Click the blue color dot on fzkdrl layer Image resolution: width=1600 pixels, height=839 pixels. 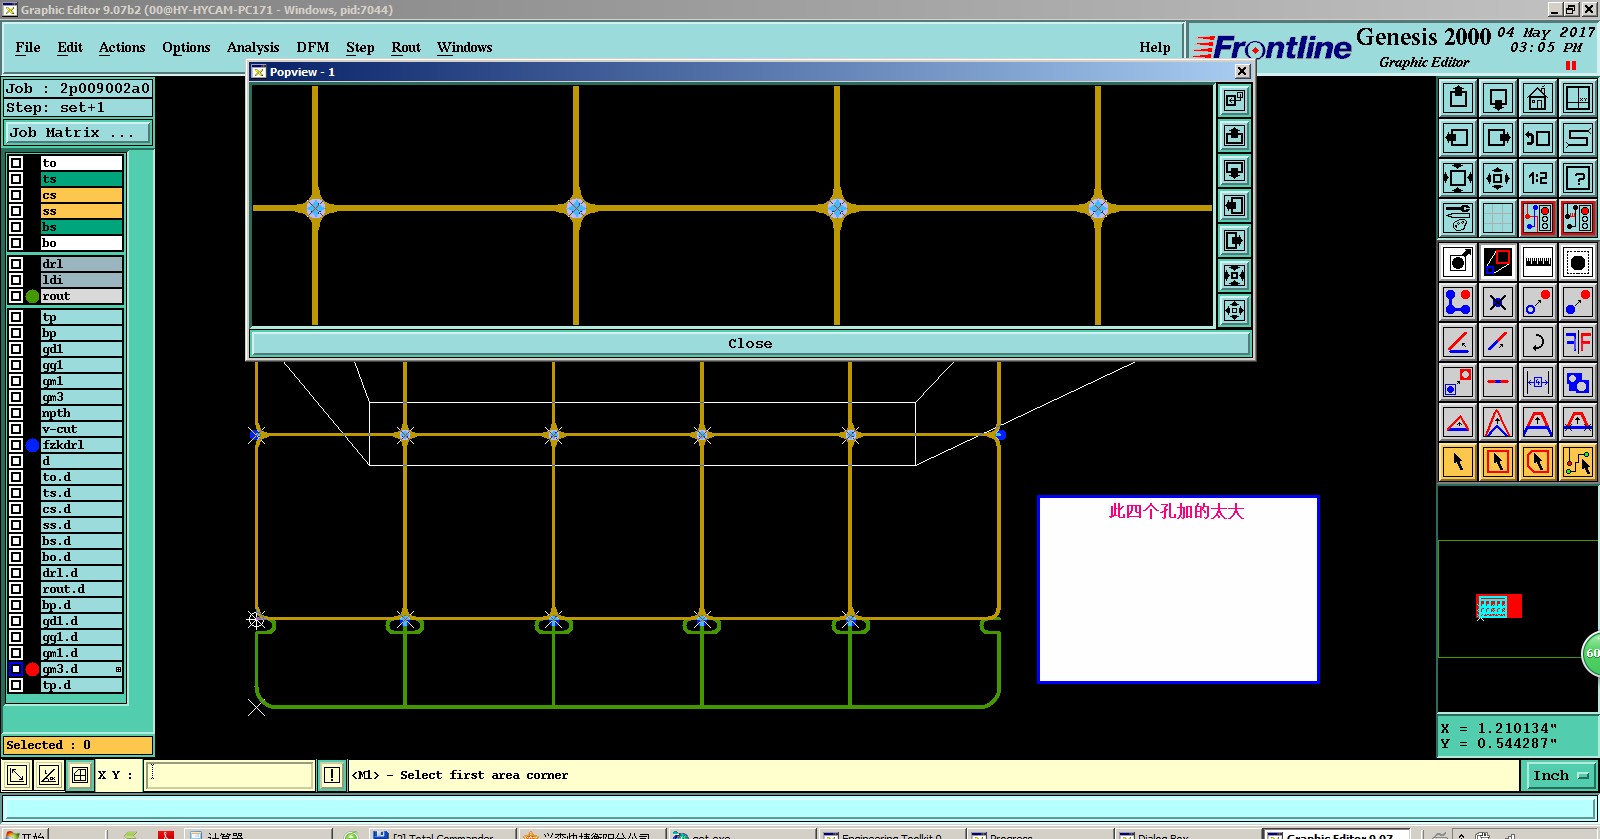click(32, 445)
